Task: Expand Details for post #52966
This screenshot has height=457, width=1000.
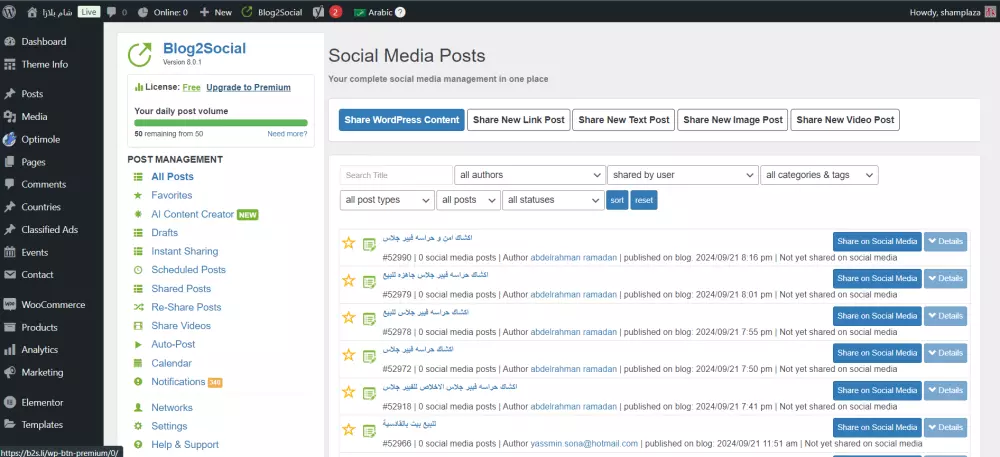Action: click(x=945, y=428)
